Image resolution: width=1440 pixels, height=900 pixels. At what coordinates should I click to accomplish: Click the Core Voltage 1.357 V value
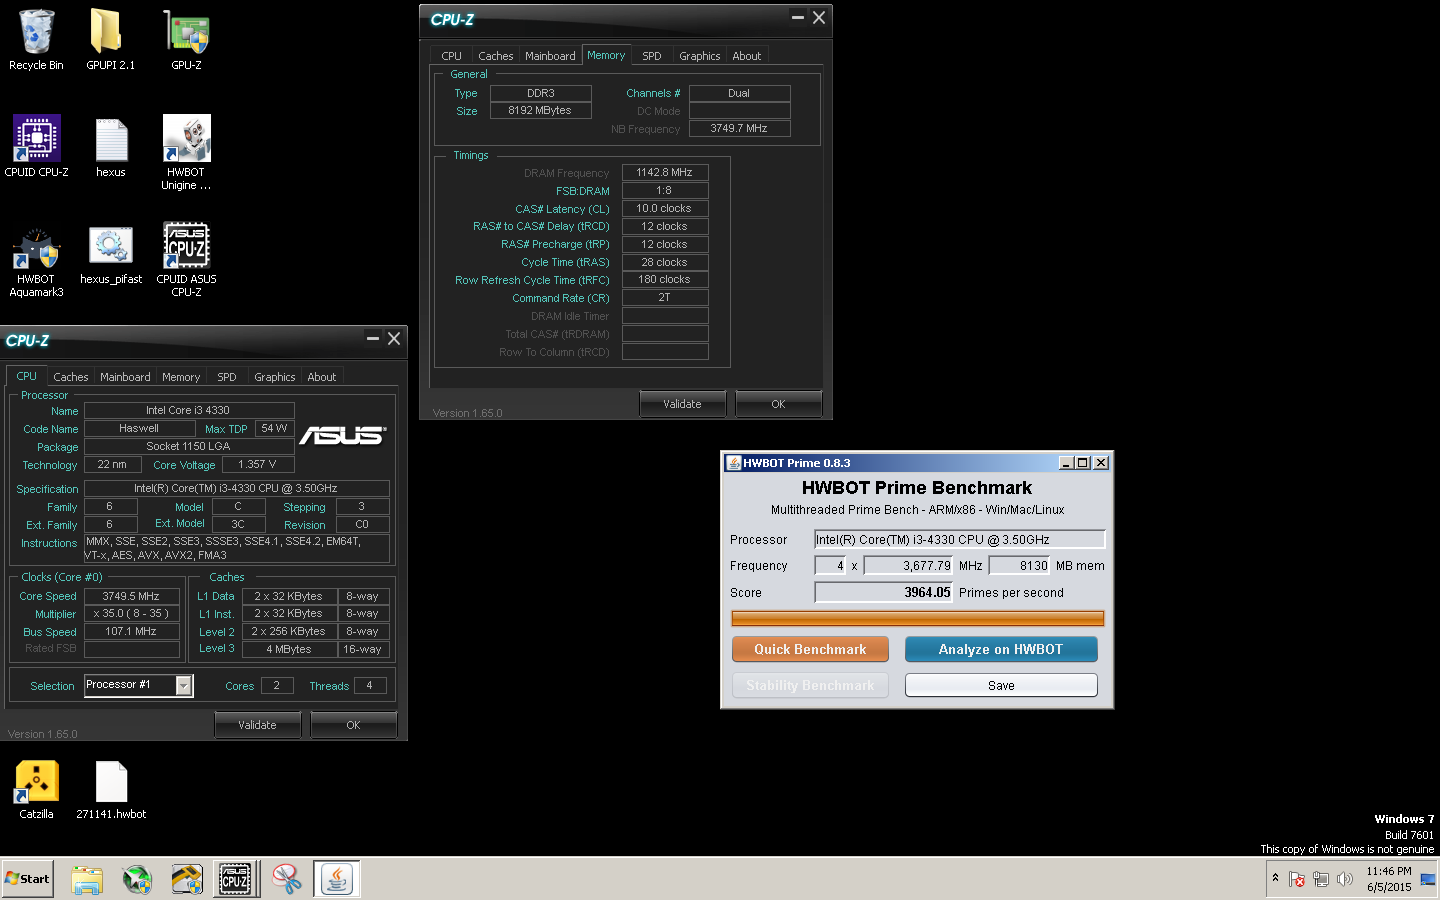(x=258, y=464)
